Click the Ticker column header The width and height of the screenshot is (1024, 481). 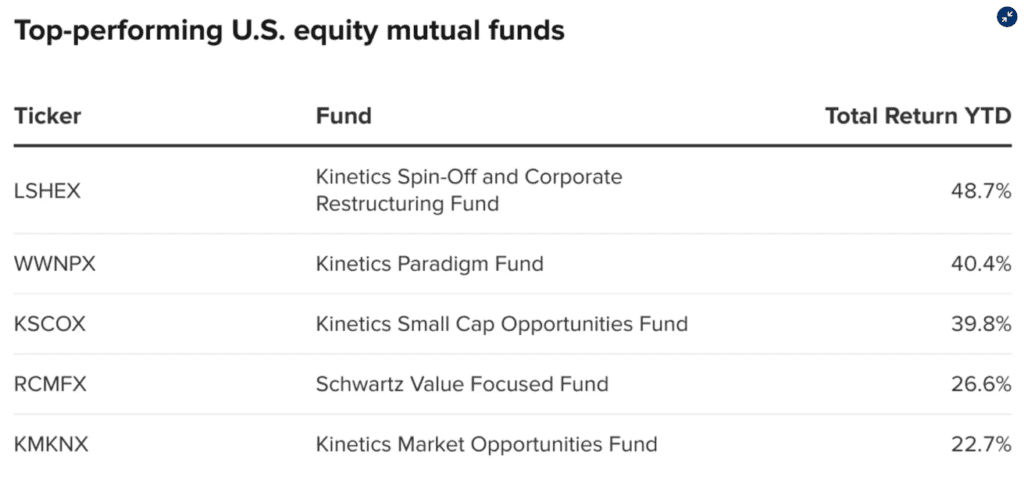48,116
